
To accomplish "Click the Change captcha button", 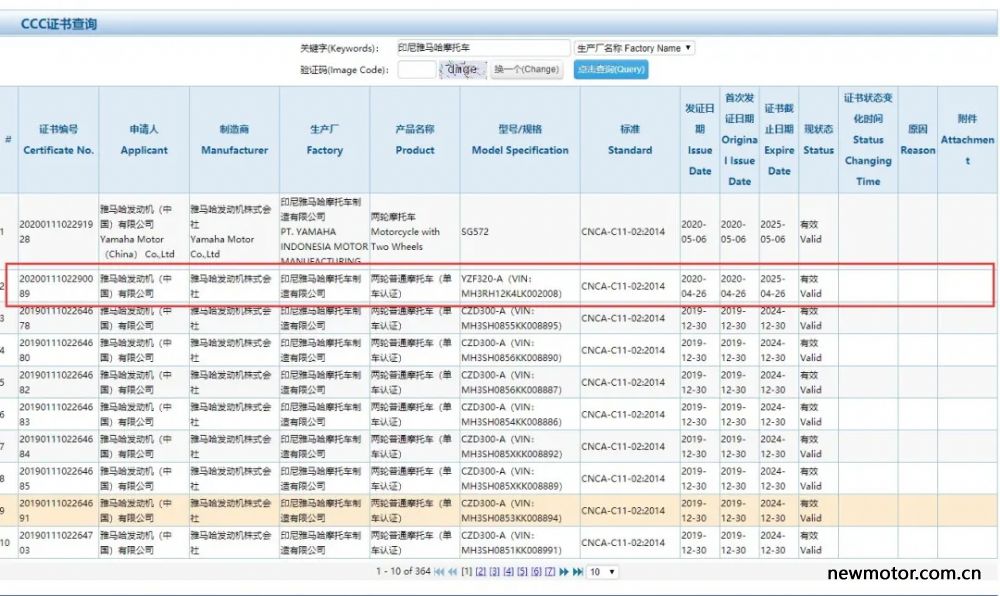I will pos(527,69).
